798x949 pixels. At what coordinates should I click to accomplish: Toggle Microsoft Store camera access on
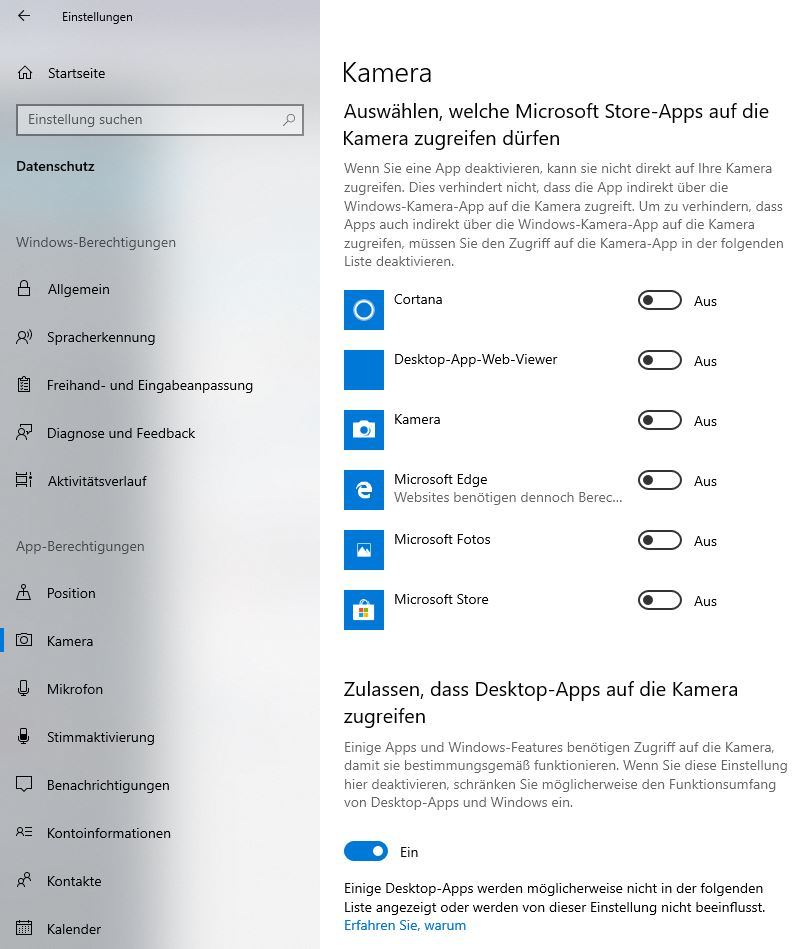tap(659, 601)
